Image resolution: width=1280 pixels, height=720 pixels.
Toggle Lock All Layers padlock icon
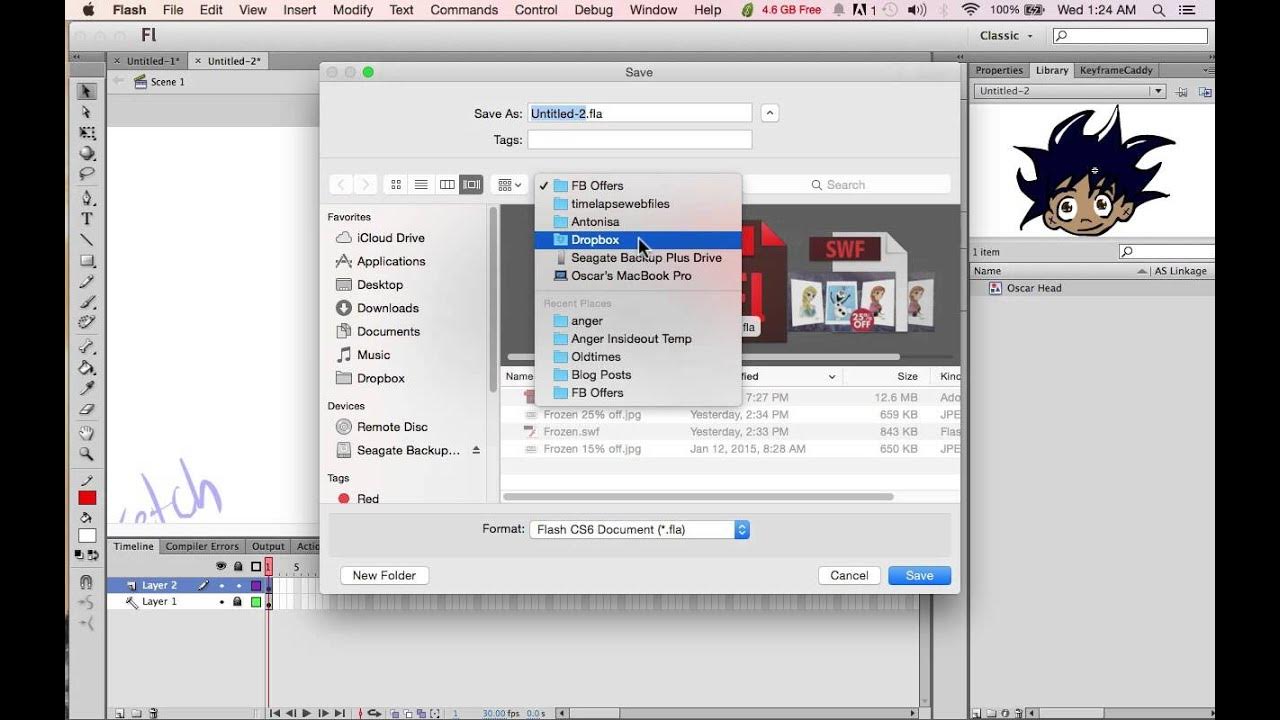(x=238, y=566)
